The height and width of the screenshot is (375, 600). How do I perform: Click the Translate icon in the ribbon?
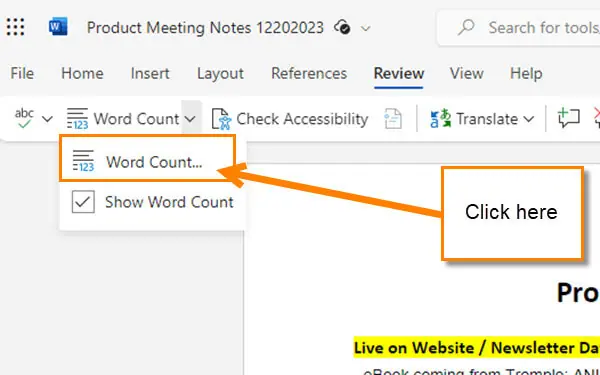pyautogui.click(x=440, y=119)
